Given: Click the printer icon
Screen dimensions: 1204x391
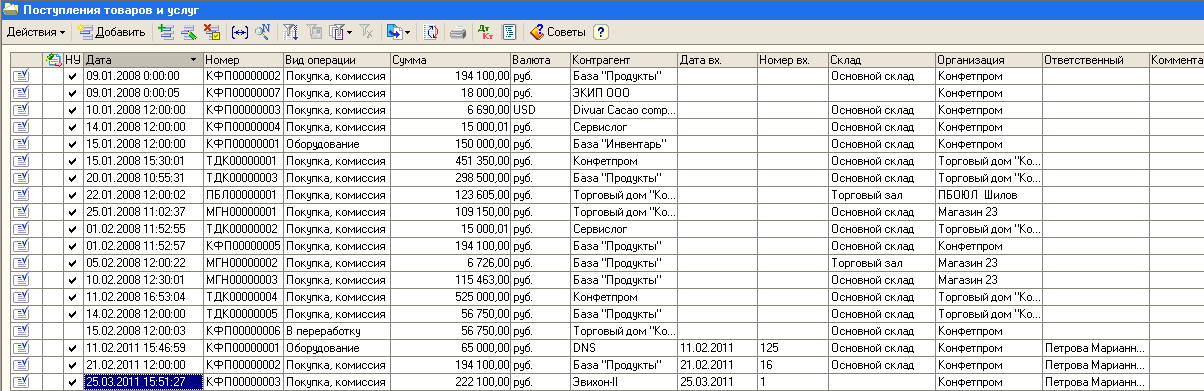Looking at the screenshot, I should (x=458, y=32).
